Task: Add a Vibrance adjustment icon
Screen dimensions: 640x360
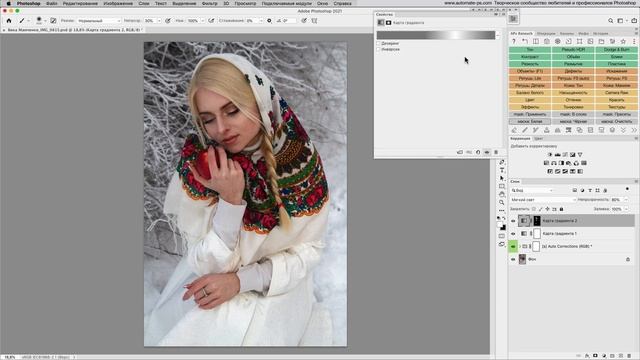Action: pyautogui.click(x=580, y=155)
